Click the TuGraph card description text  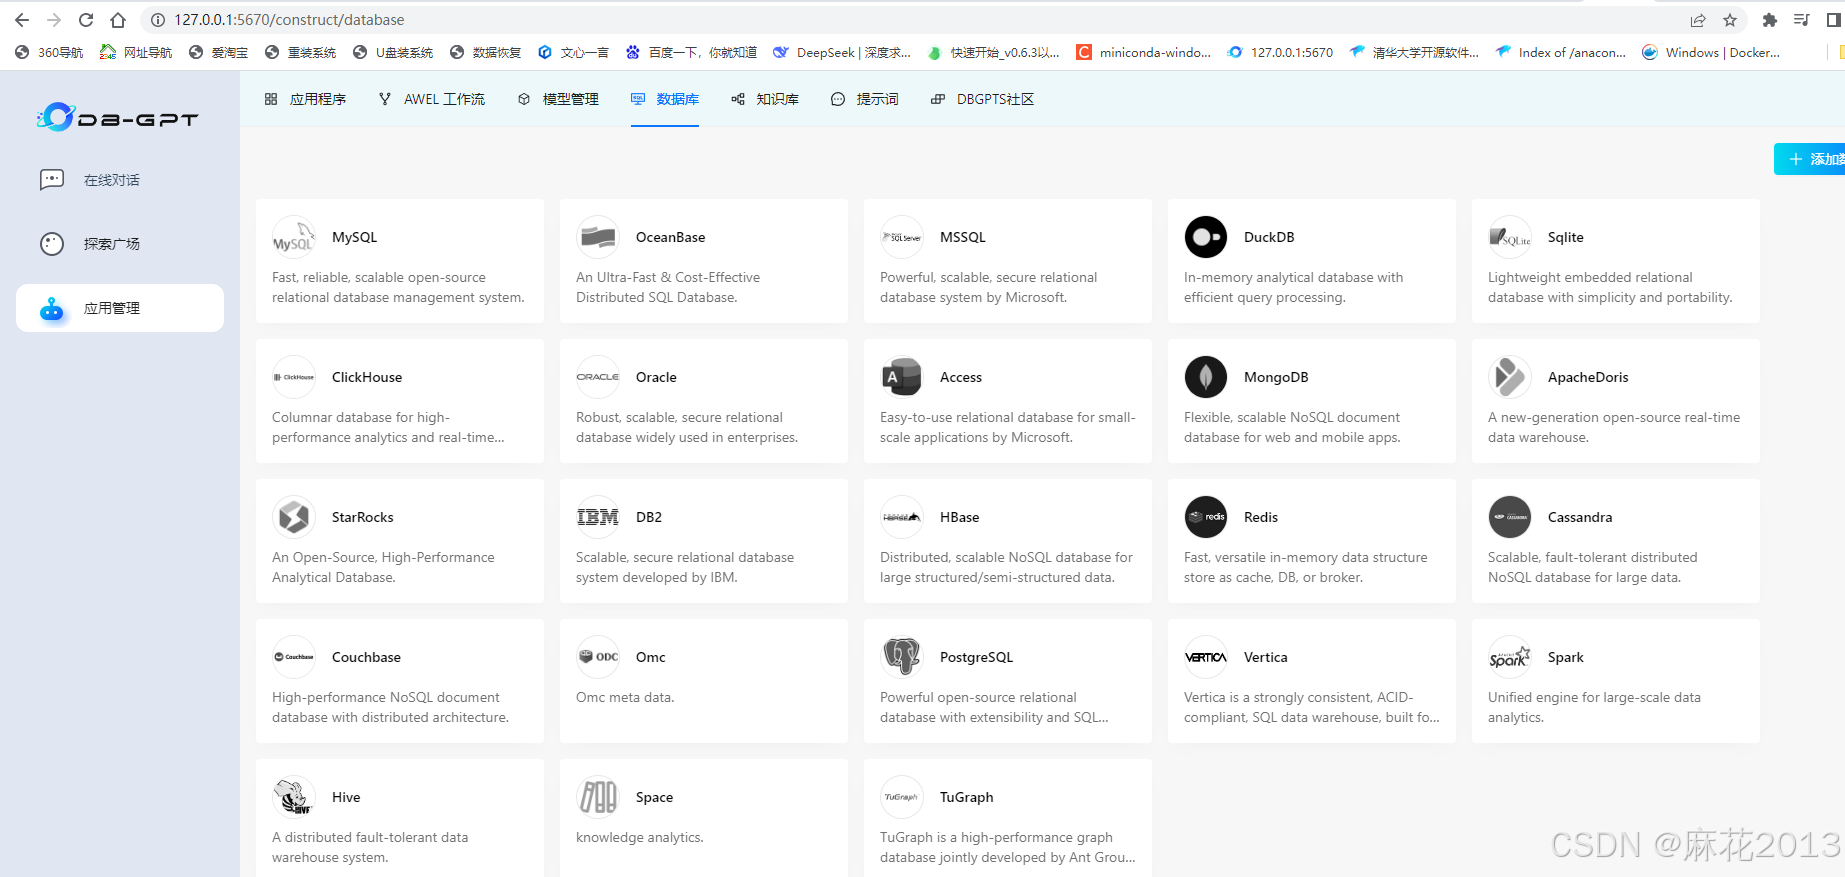(1008, 847)
